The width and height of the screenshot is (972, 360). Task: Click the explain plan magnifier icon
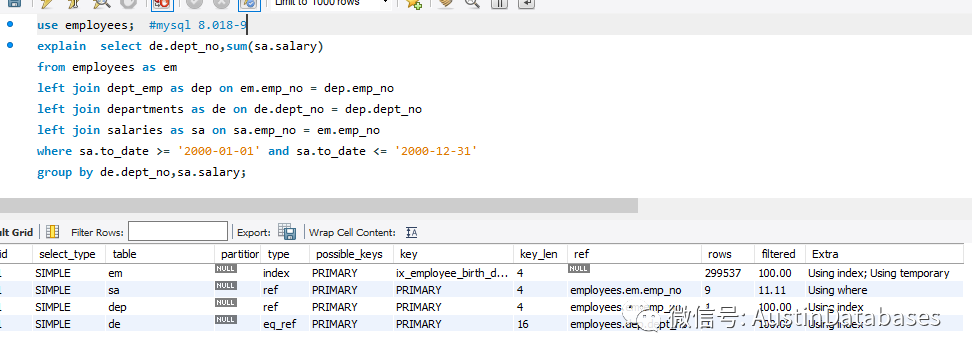[101, 4]
